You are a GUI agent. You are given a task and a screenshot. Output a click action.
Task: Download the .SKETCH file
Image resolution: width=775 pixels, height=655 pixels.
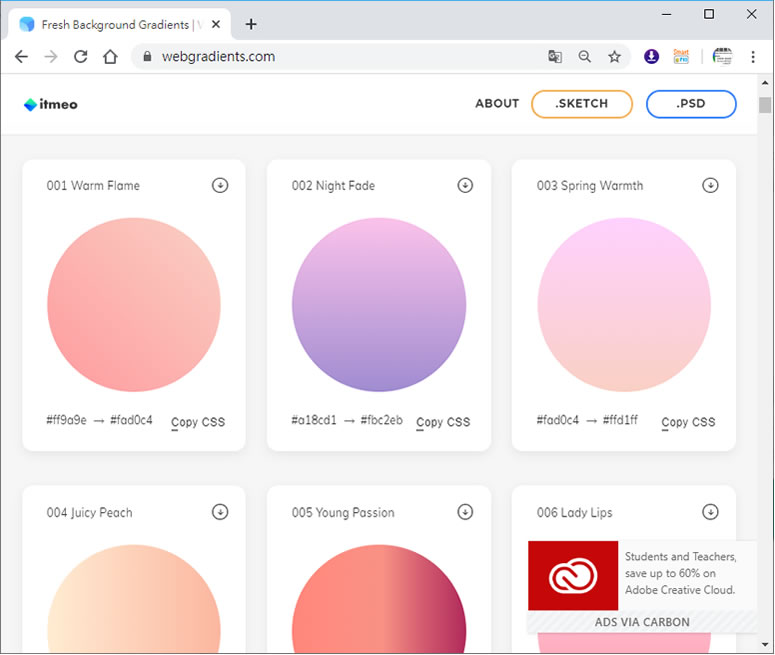[x=582, y=104]
